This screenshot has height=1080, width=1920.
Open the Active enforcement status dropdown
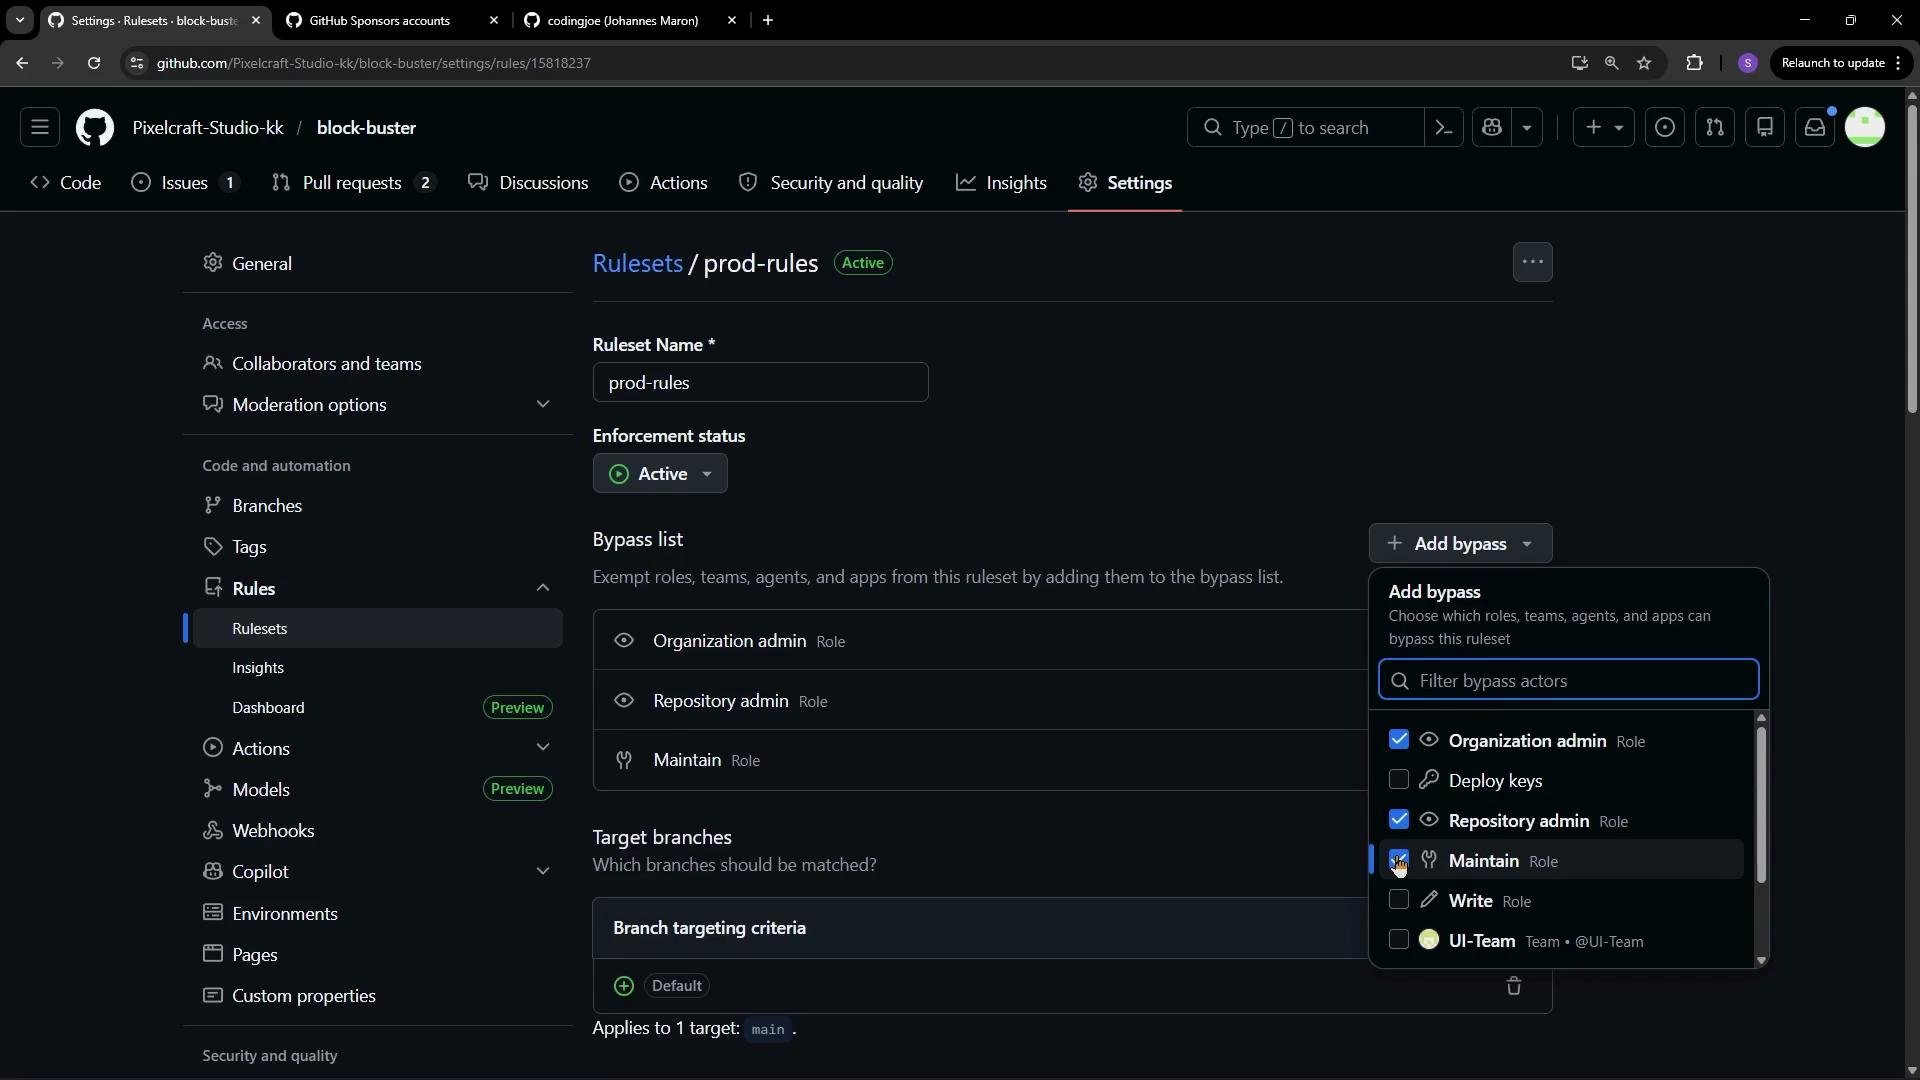click(660, 474)
